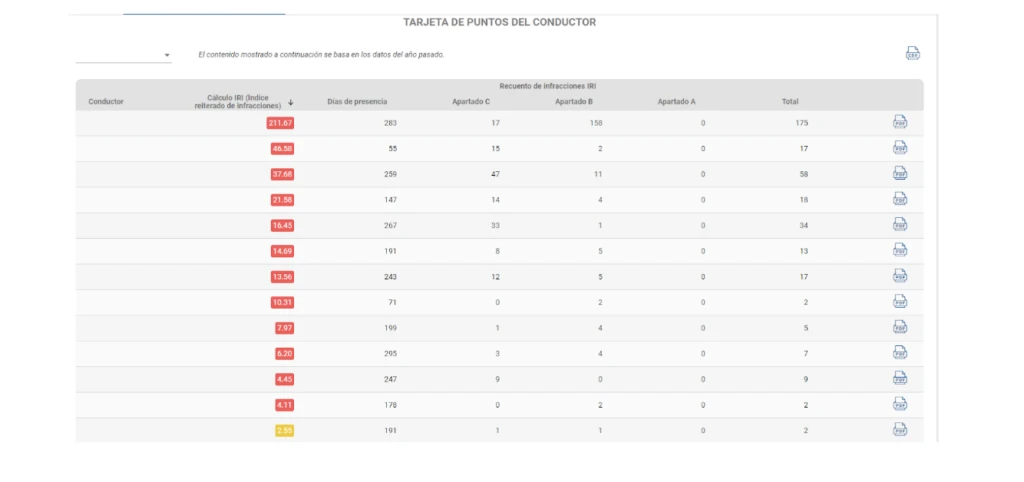The width and height of the screenshot is (1024, 482).
Task: Click the red 211.67 IRI badge
Action: (280, 123)
